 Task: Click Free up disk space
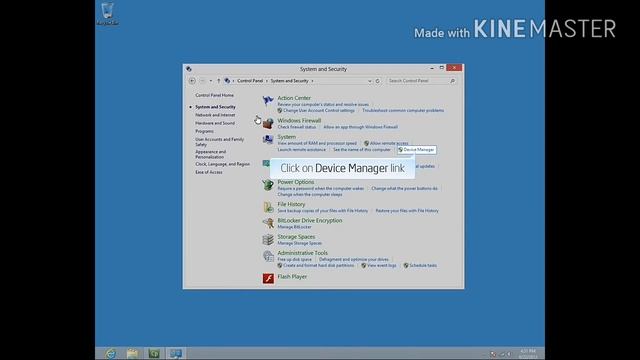294,260
